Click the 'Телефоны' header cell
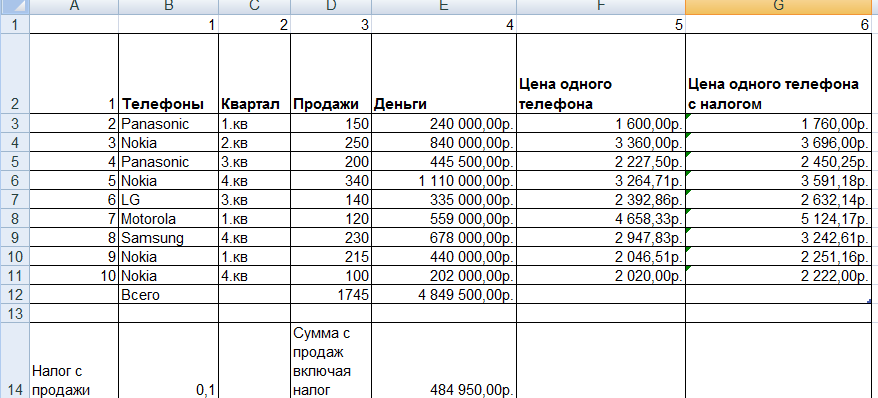 click(x=169, y=74)
